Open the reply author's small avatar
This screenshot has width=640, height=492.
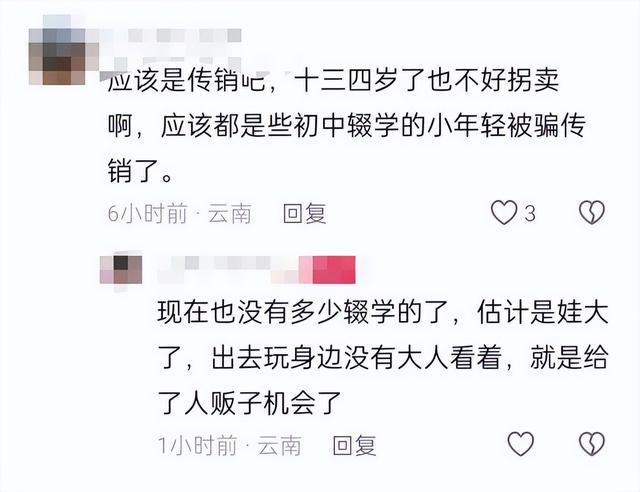121,270
